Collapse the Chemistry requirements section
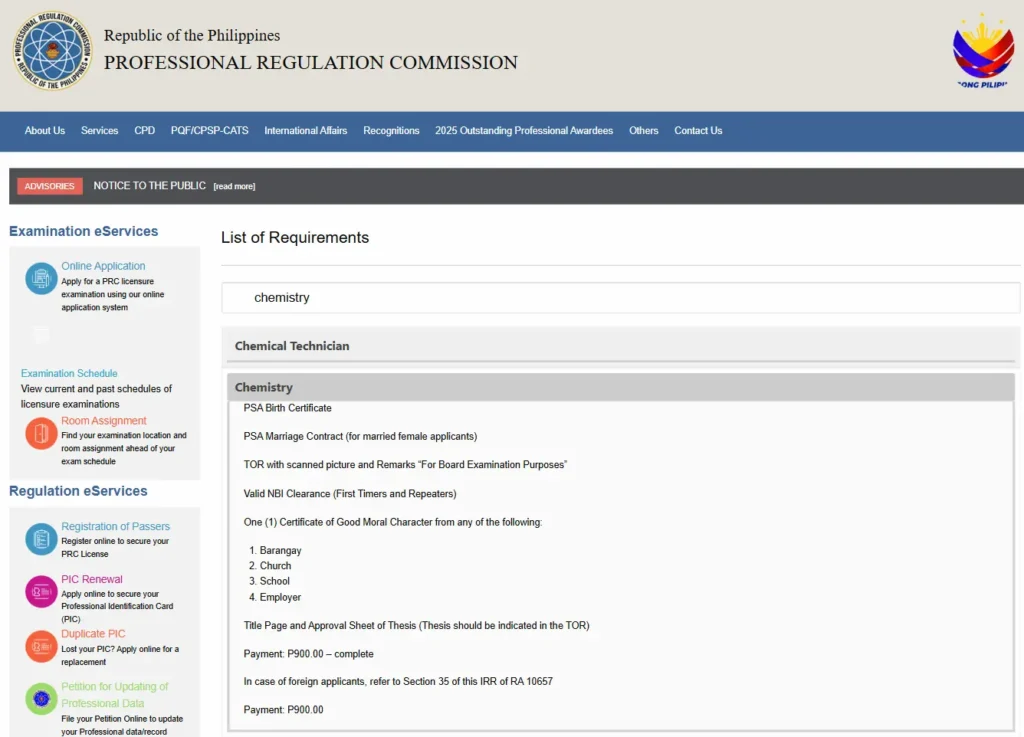The height and width of the screenshot is (737, 1024). 620,387
